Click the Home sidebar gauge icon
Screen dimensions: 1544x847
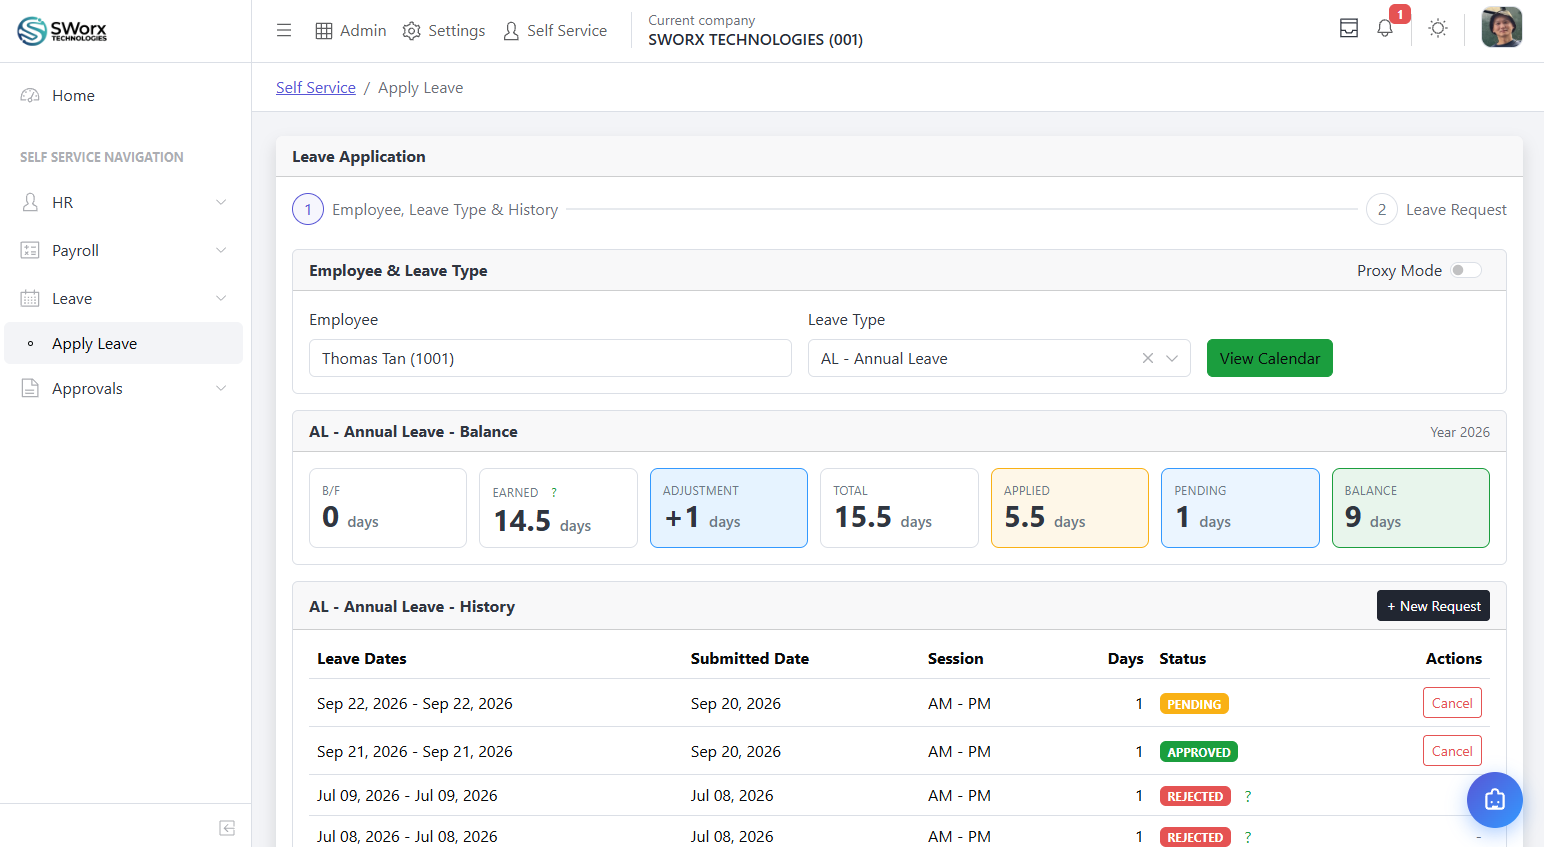[x=30, y=96]
